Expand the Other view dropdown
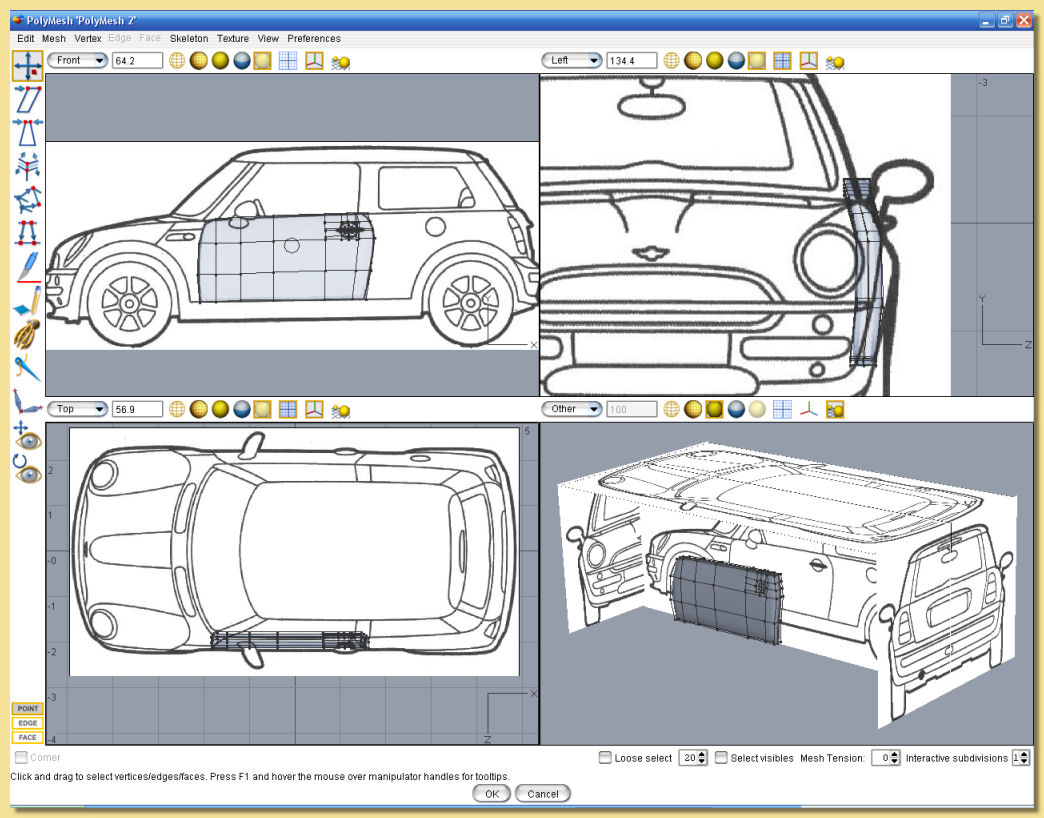 (572, 409)
